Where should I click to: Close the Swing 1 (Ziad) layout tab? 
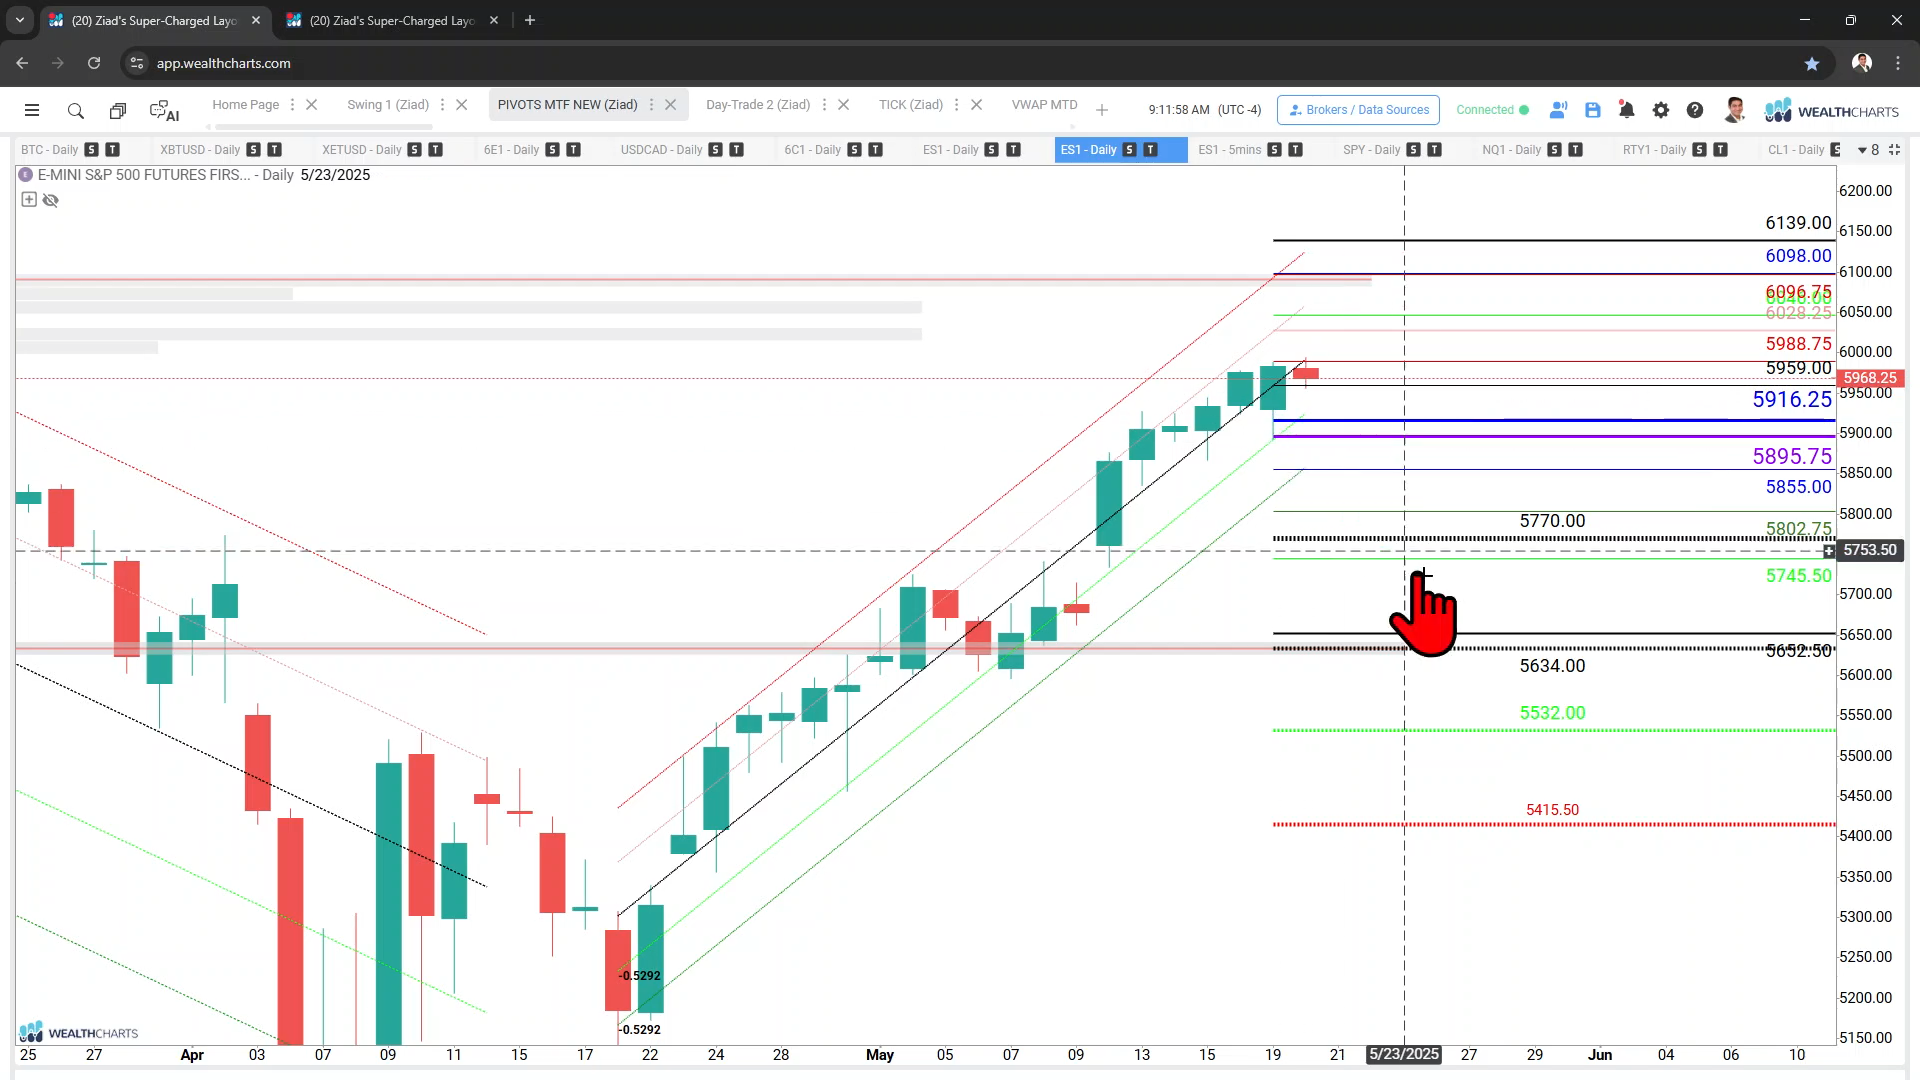pyautogui.click(x=461, y=105)
